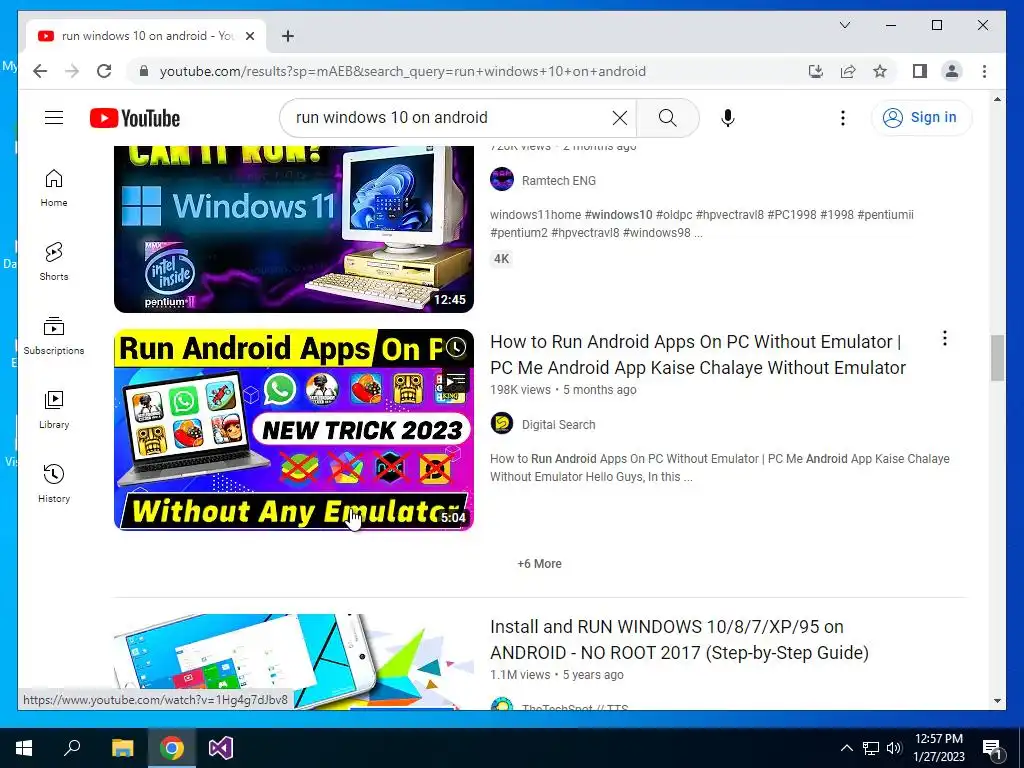Open Visual Studio from taskbar
This screenshot has width=1024, height=768.
(221, 748)
